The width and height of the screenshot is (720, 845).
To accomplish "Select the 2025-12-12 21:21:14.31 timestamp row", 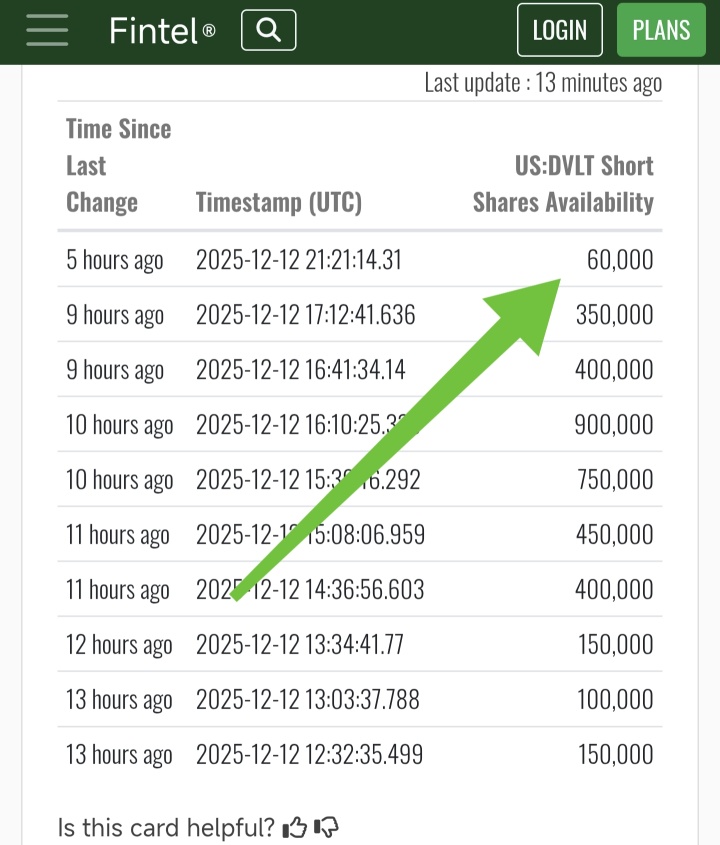I will (360, 260).
